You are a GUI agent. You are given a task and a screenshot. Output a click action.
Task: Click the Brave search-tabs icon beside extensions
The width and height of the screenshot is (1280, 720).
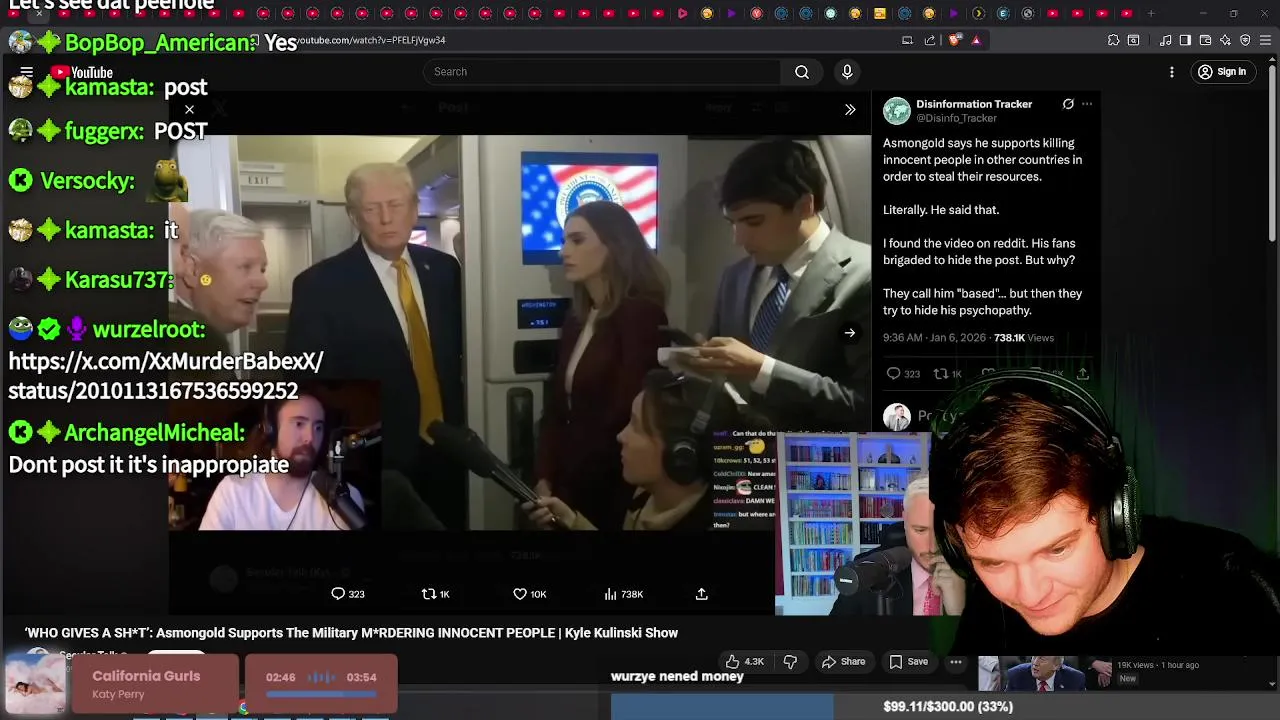tap(1133, 40)
